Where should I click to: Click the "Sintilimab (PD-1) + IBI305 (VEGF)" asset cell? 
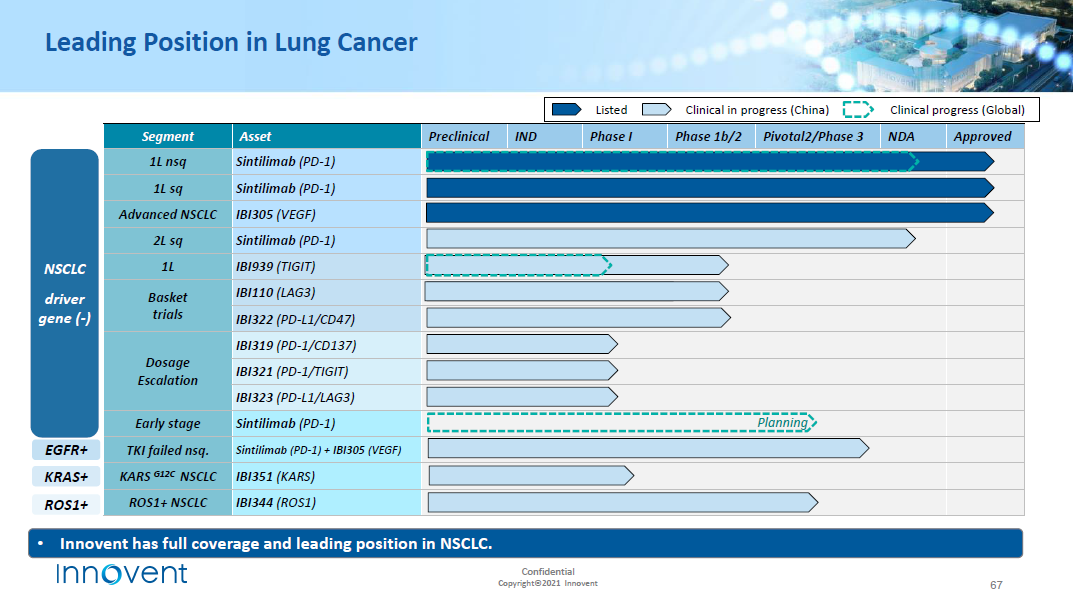[326, 450]
